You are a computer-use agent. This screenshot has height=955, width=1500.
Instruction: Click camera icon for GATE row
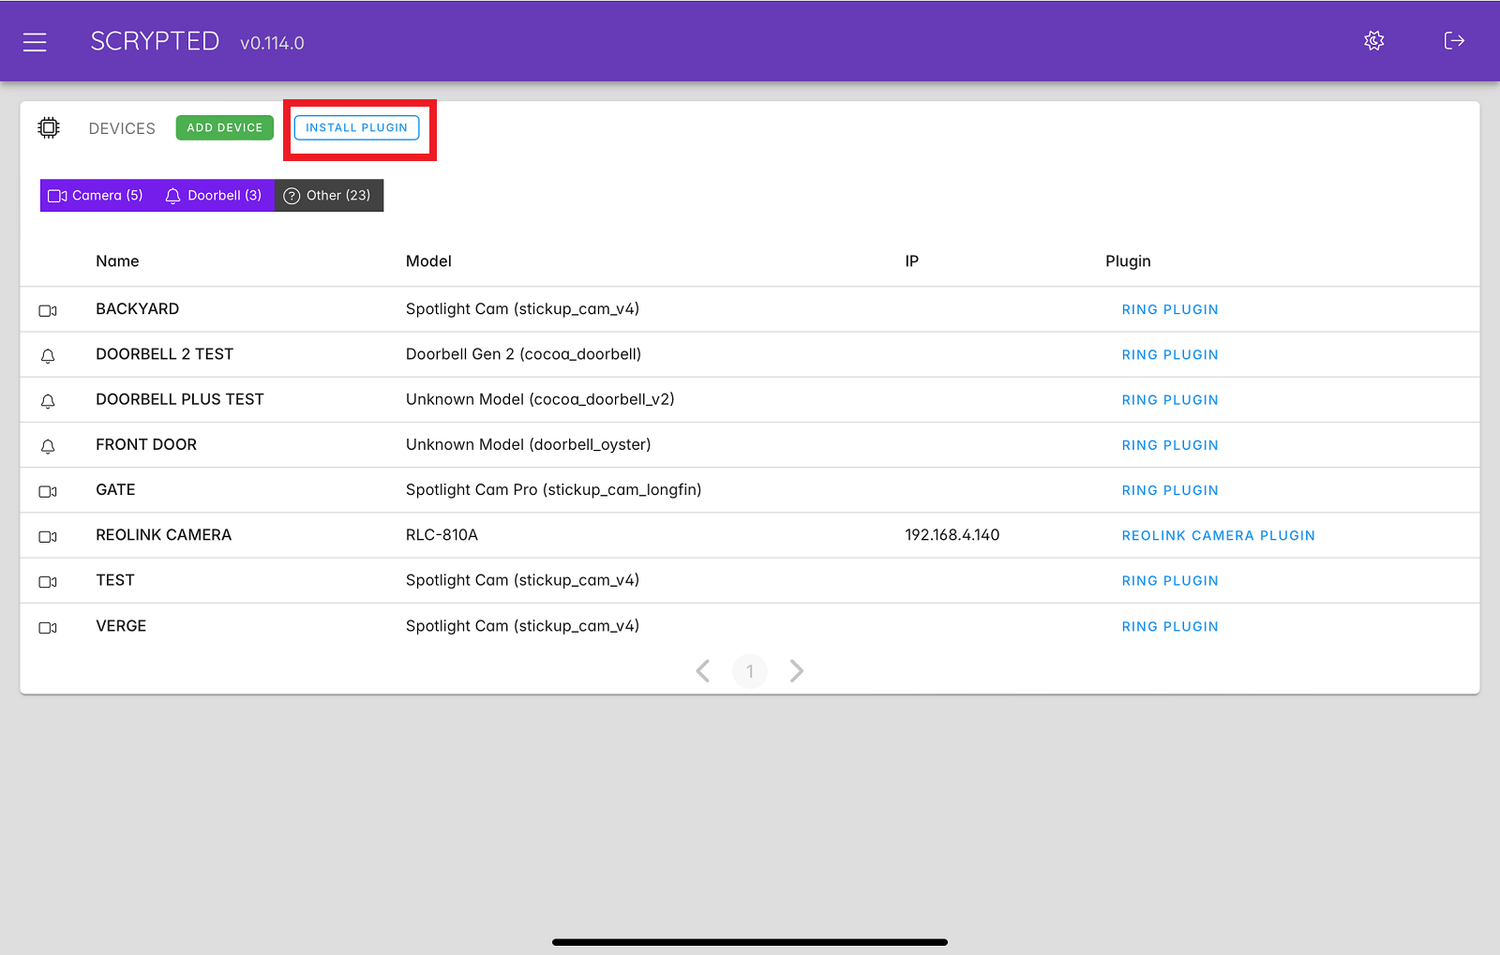pyautogui.click(x=48, y=492)
